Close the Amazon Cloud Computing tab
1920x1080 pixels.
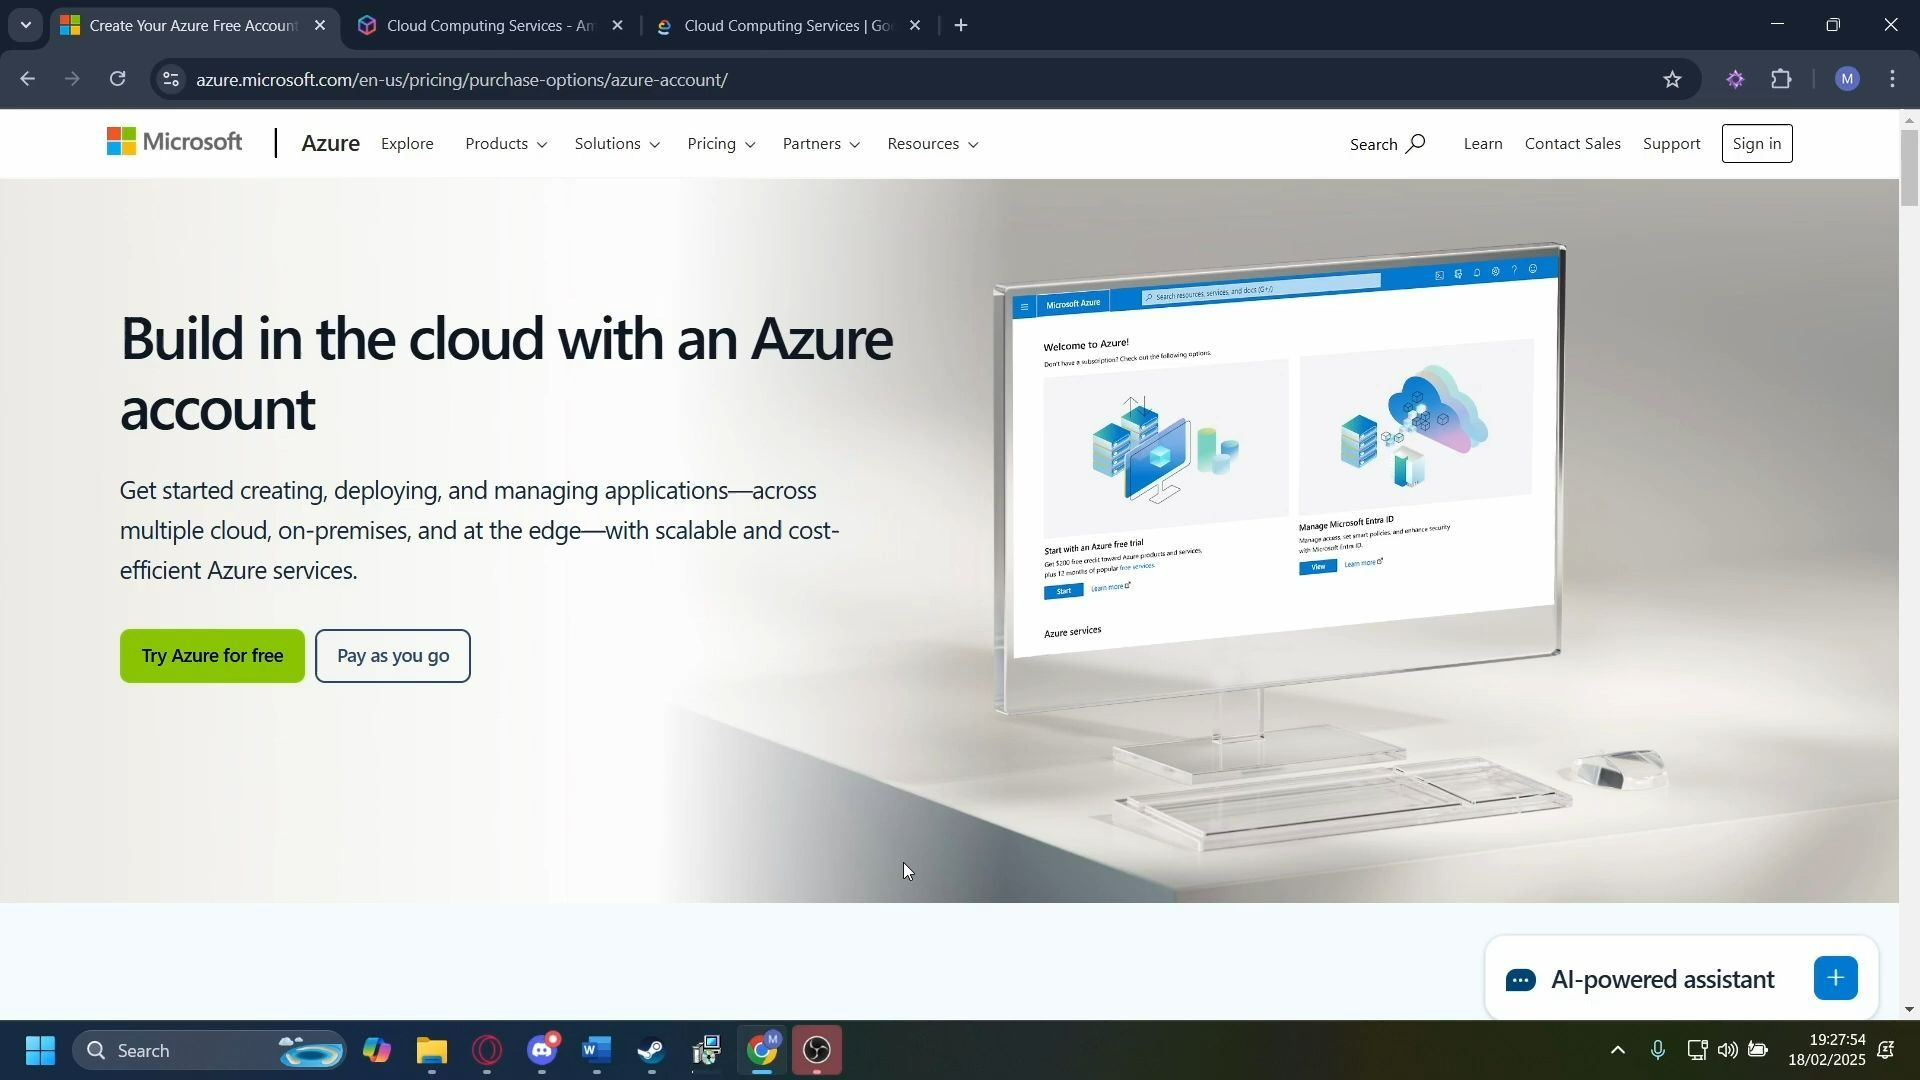pos(617,26)
